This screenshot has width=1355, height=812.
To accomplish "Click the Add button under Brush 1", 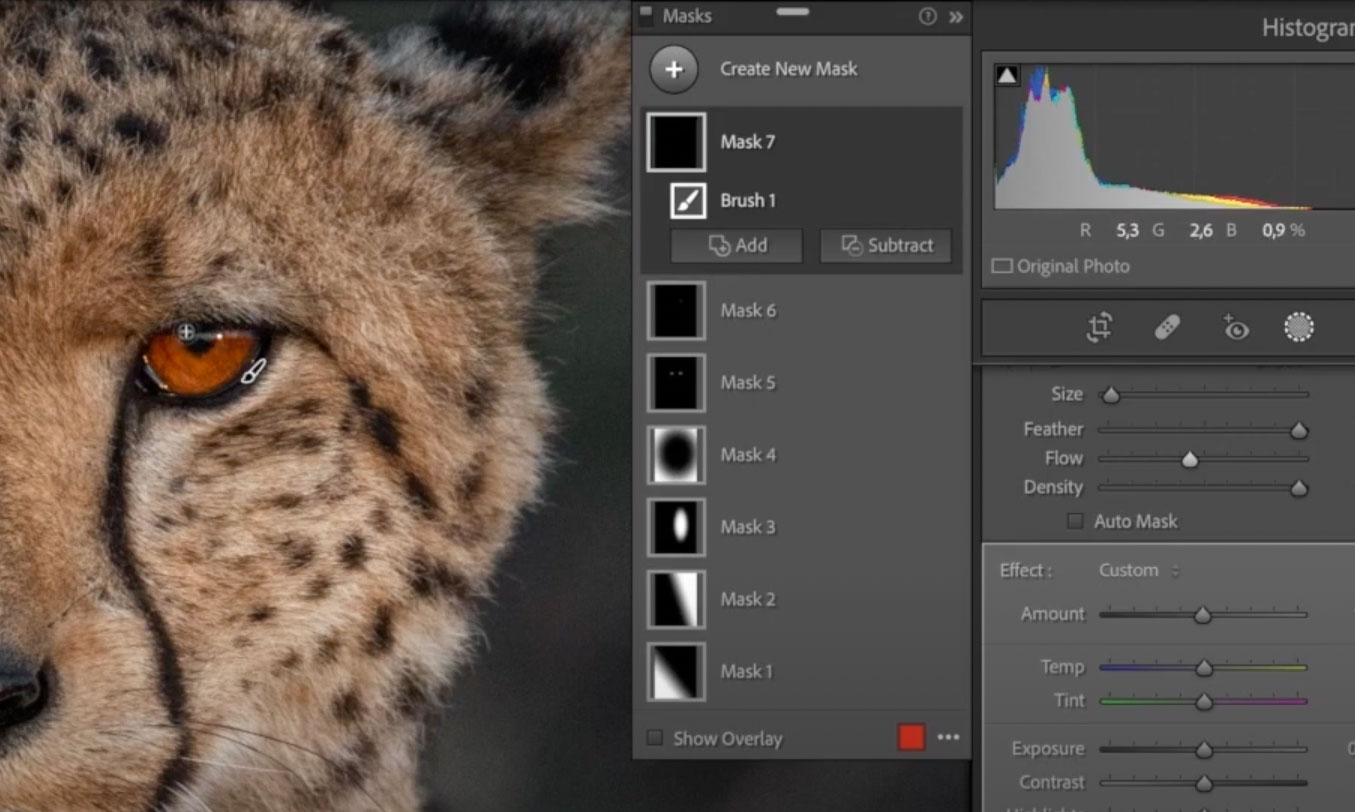I will click(x=736, y=246).
